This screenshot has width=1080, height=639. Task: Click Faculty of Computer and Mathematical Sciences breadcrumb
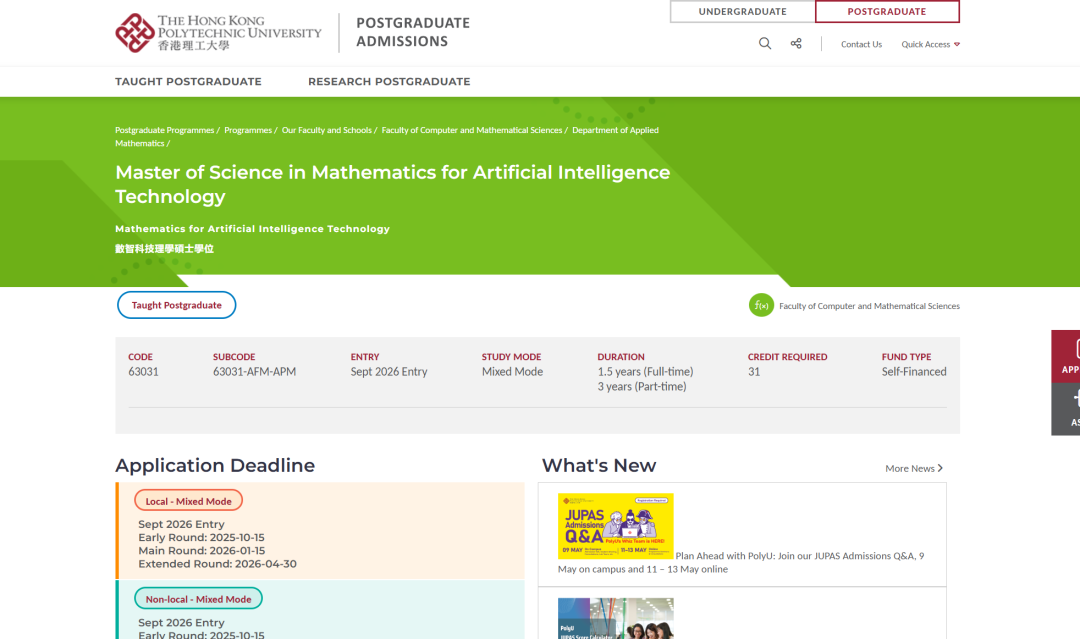coord(472,130)
